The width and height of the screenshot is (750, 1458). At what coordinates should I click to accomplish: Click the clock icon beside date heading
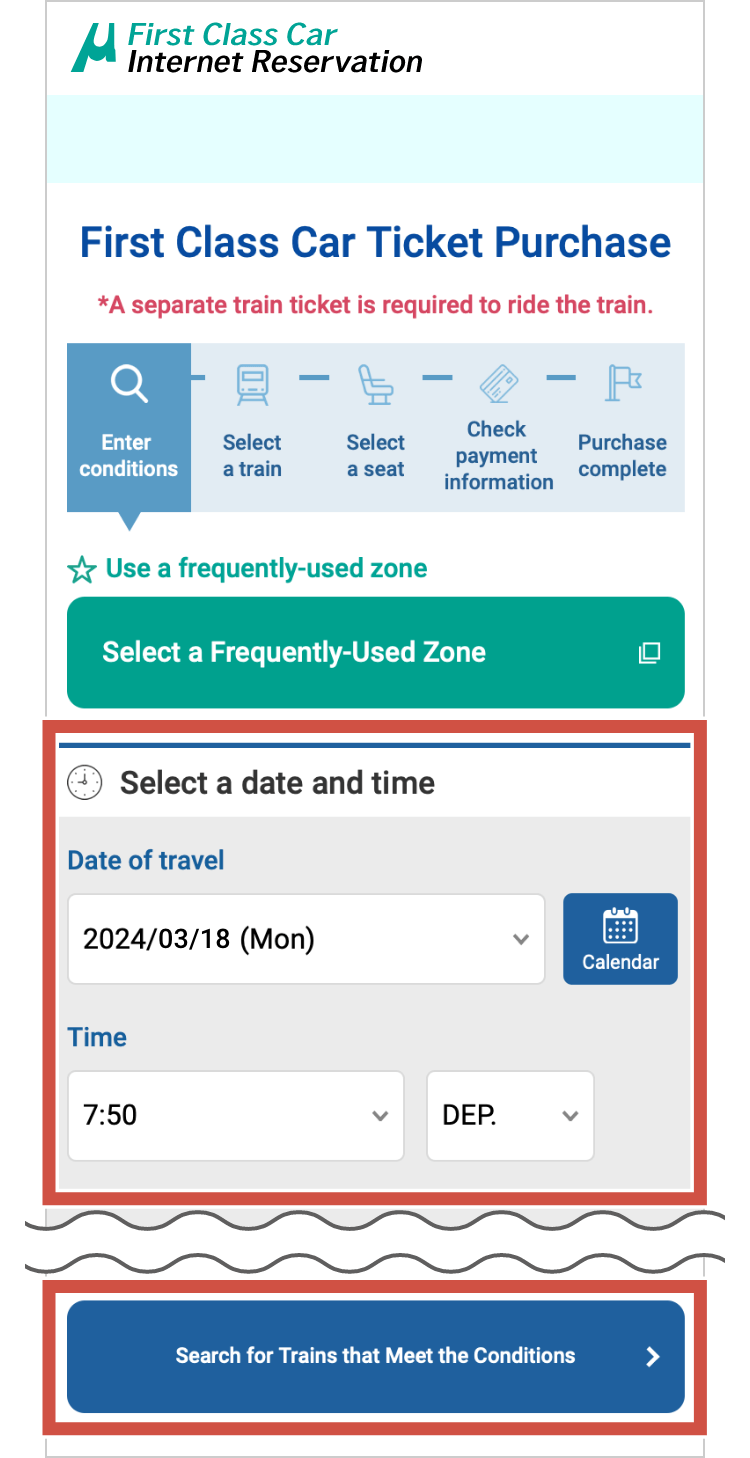point(85,783)
